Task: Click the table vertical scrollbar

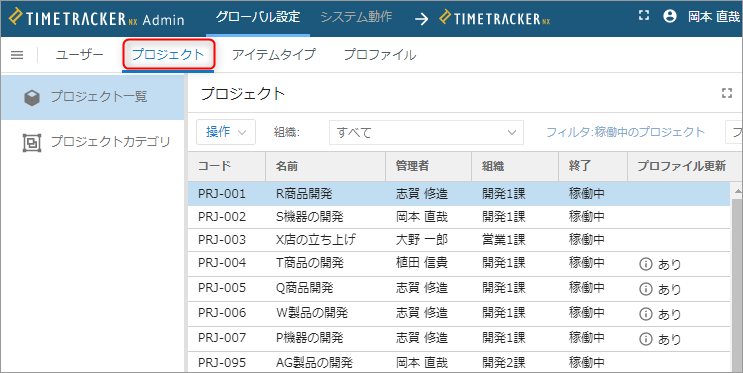Action: (x=737, y=284)
